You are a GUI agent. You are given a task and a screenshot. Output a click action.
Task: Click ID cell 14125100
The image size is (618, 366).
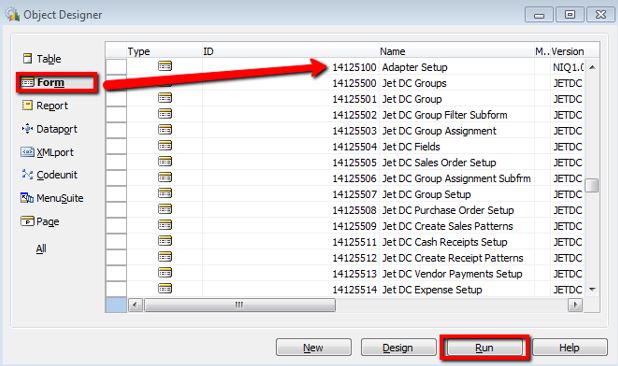click(354, 67)
